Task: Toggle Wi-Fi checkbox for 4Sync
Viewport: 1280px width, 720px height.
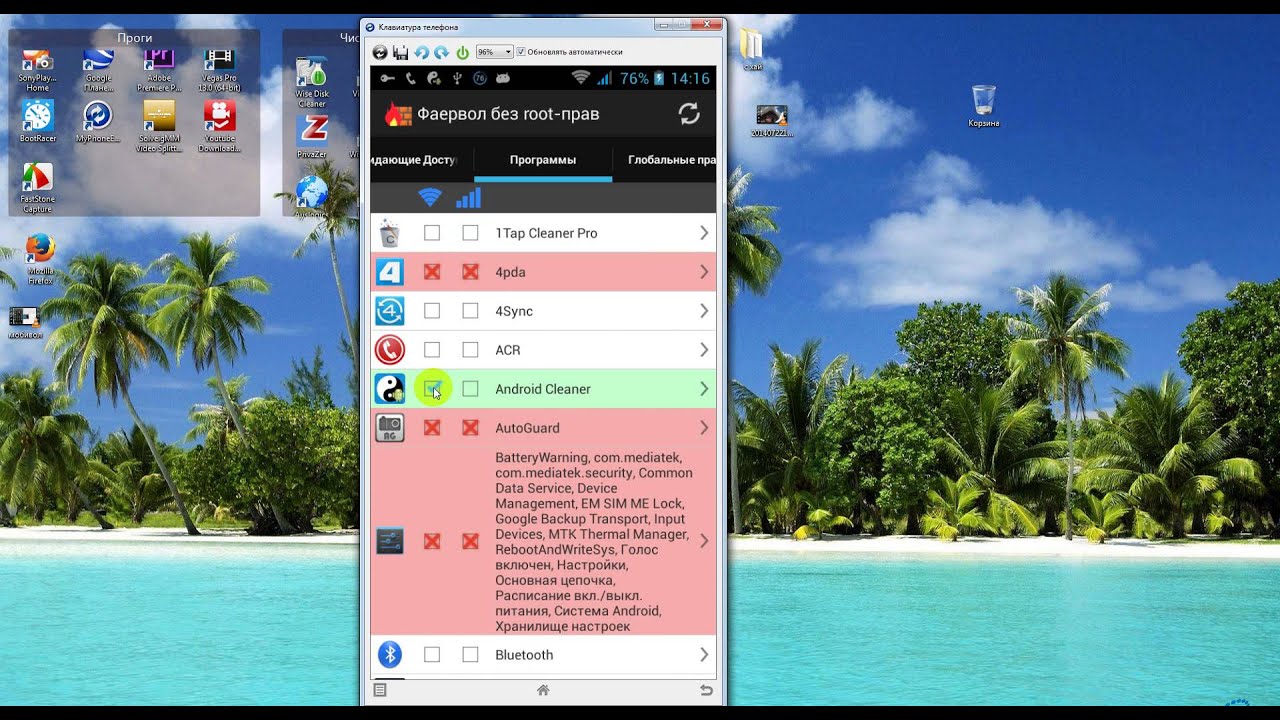Action: (432, 311)
